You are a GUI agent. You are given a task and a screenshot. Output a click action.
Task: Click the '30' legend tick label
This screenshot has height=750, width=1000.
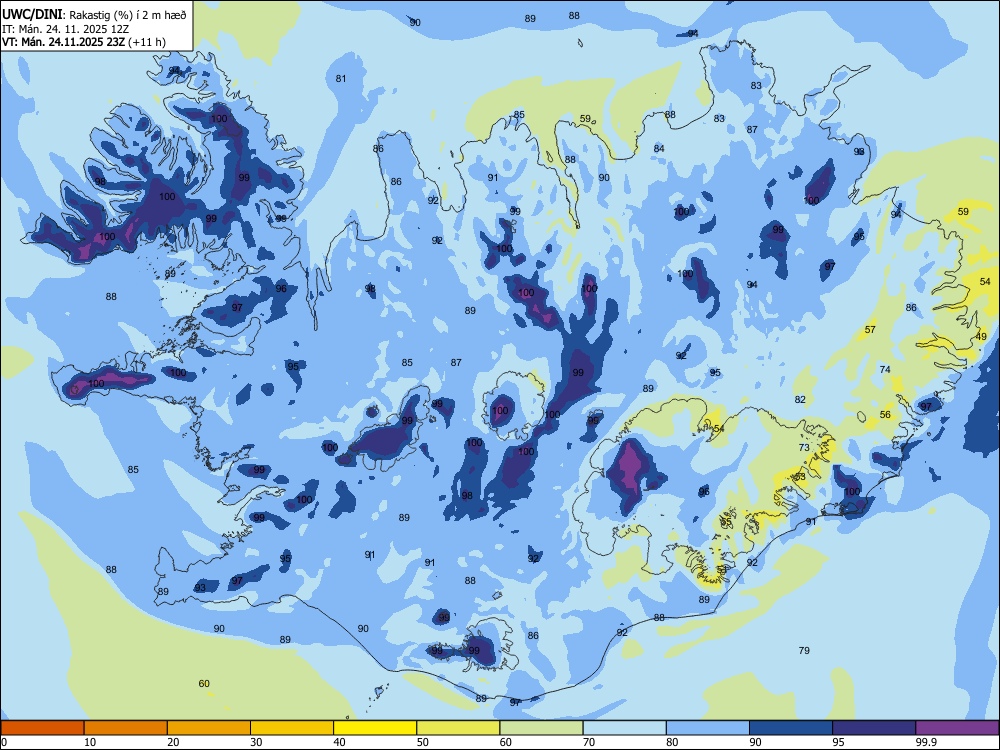coord(256,742)
